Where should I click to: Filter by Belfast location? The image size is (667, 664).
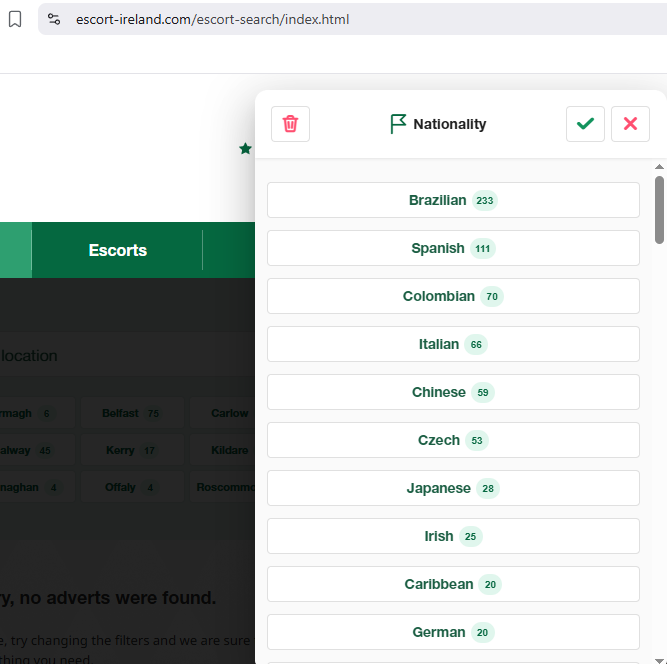click(x=132, y=413)
